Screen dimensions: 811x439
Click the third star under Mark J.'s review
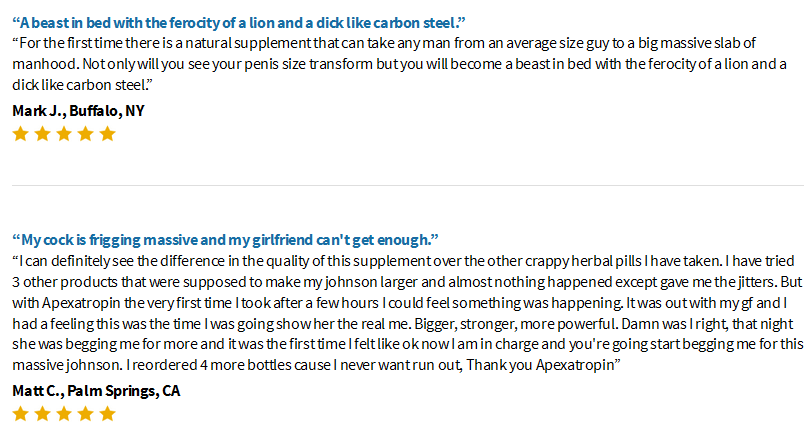click(64, 134)
